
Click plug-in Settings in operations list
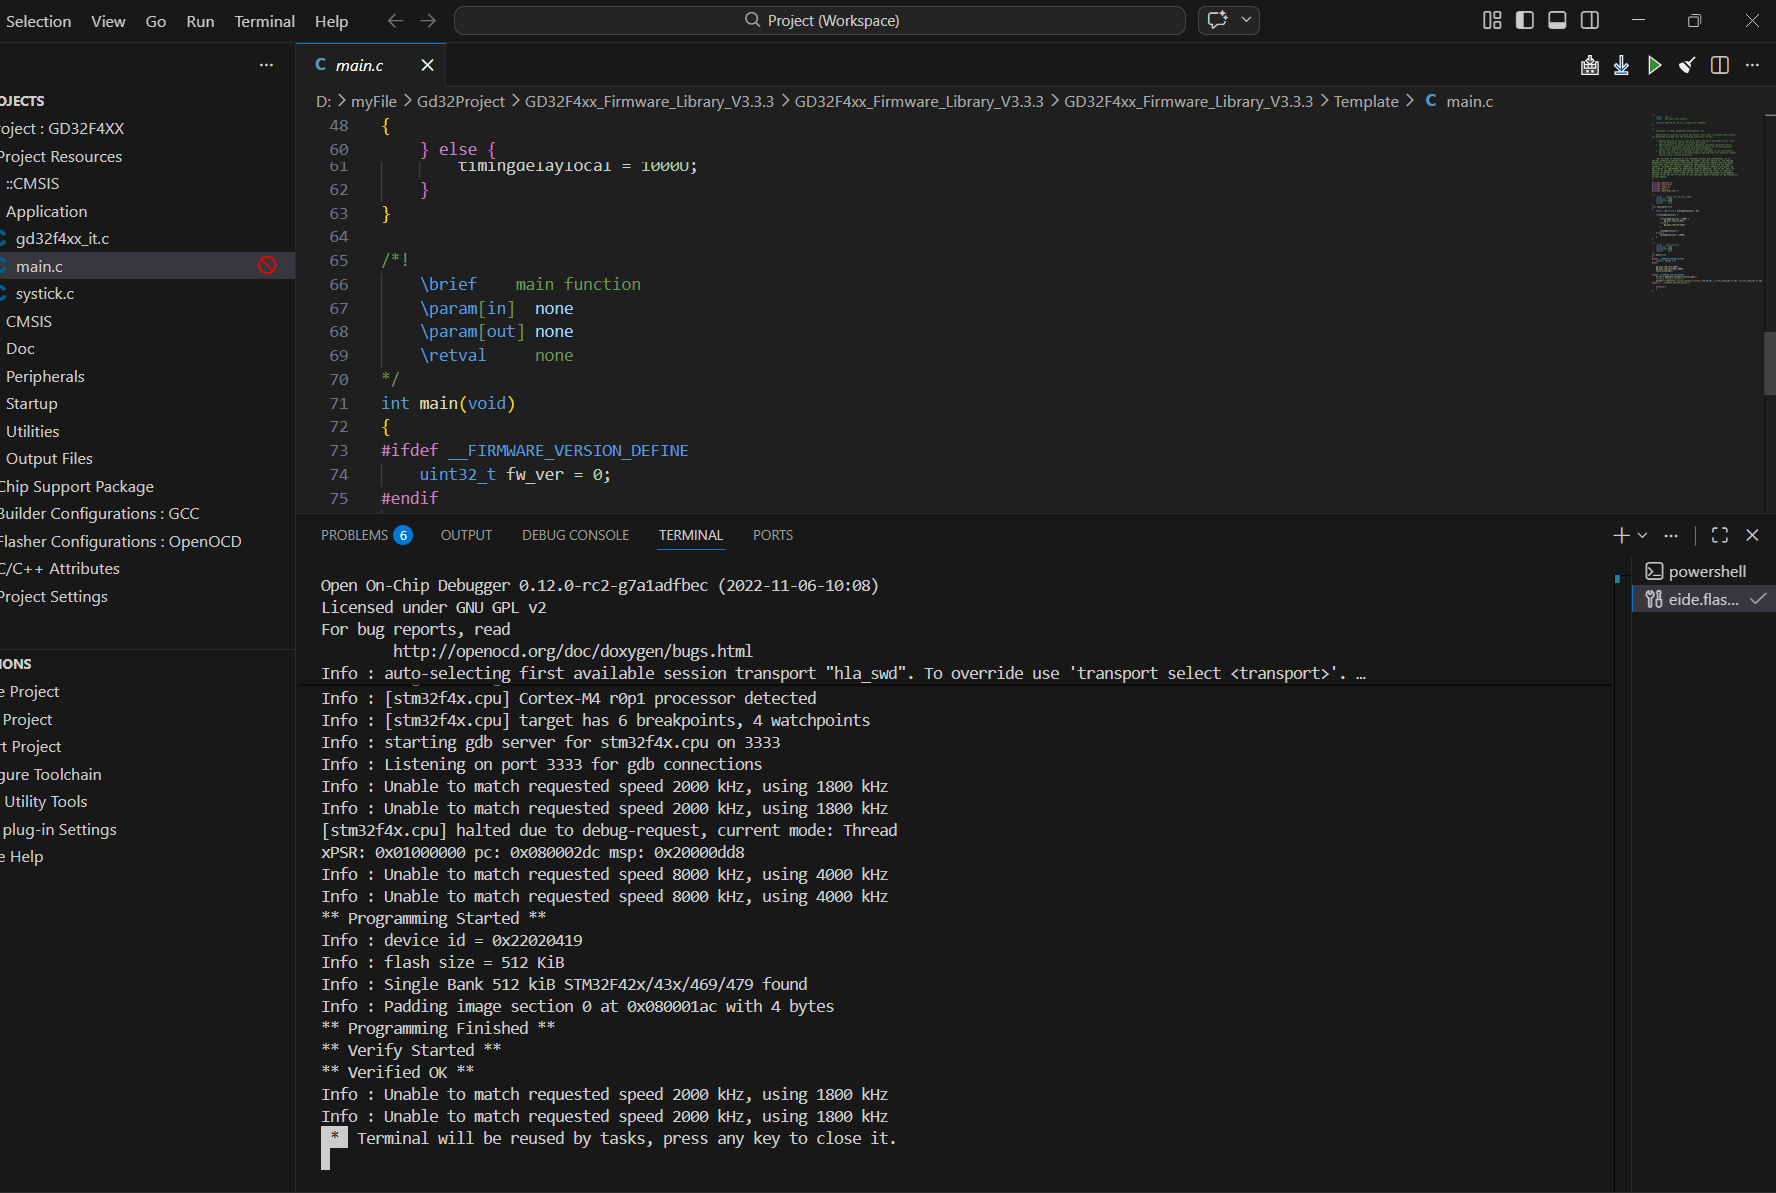[60, 829]
